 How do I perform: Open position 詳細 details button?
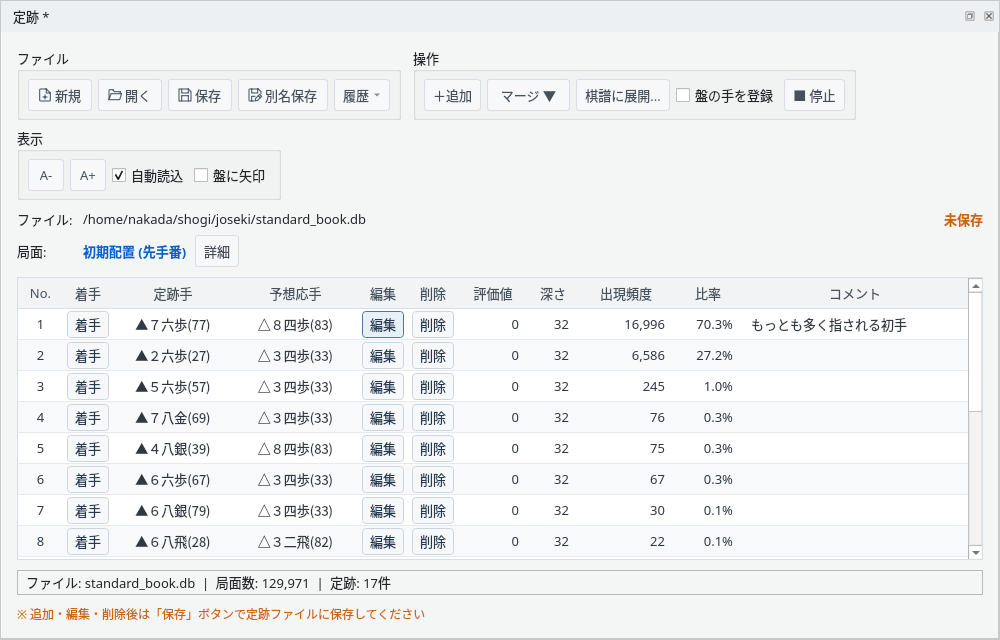tap(217, 251)
